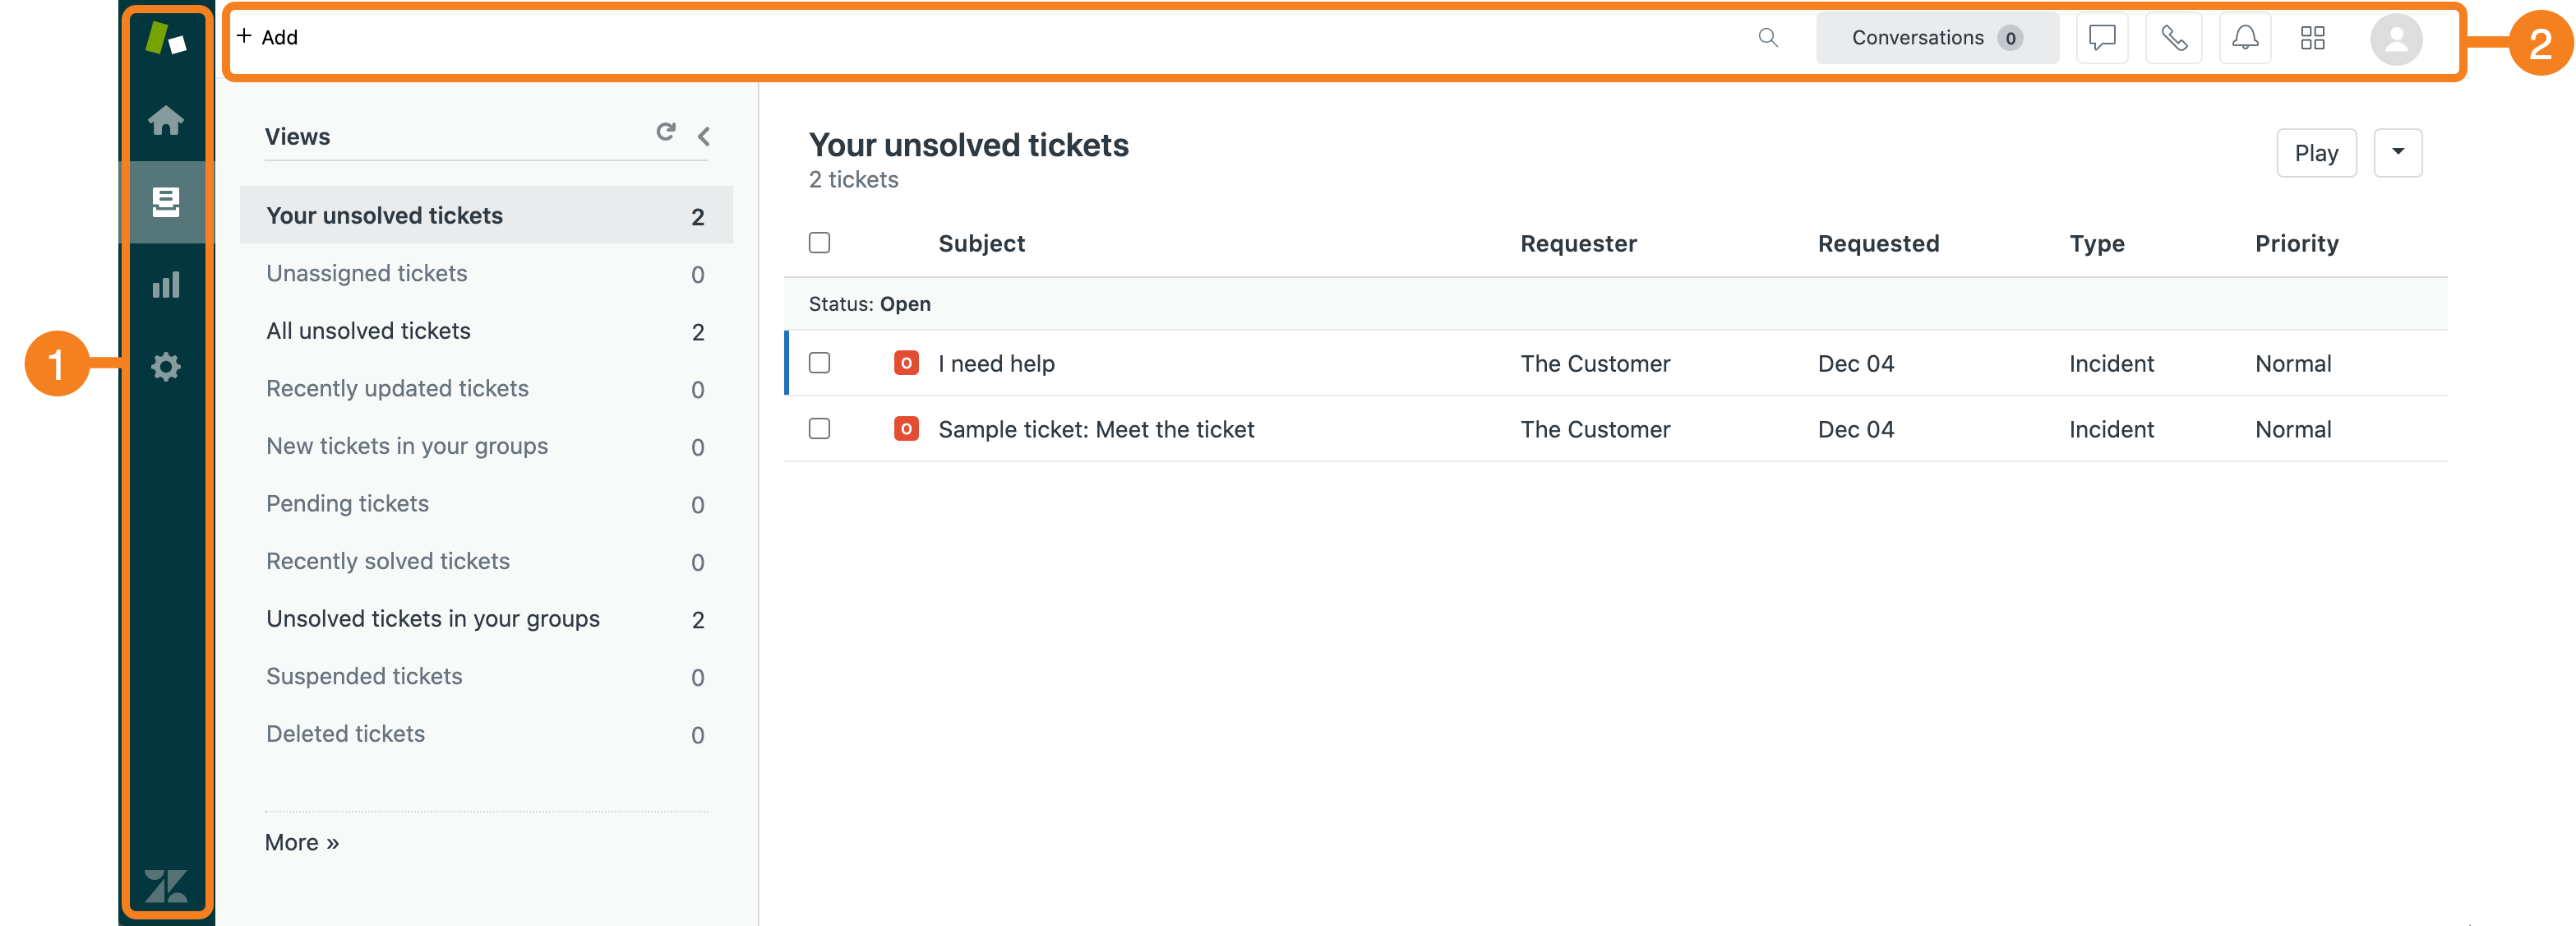Open 'Suspended tickets' view
This screenshot has height=926, width=2576.
(365, 674)
